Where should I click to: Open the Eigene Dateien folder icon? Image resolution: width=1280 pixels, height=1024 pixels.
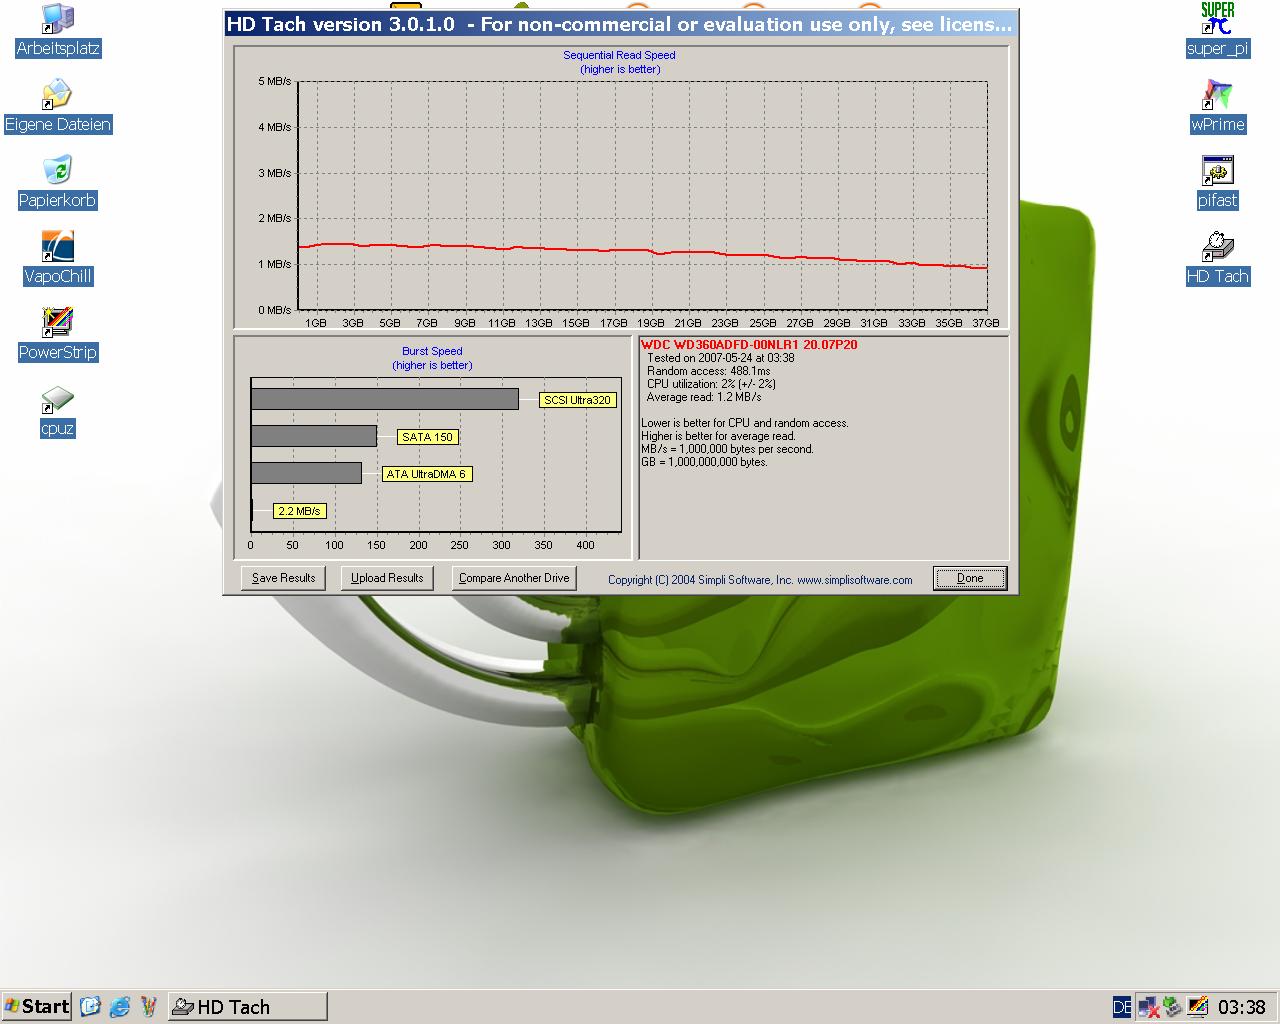[57, 95]
